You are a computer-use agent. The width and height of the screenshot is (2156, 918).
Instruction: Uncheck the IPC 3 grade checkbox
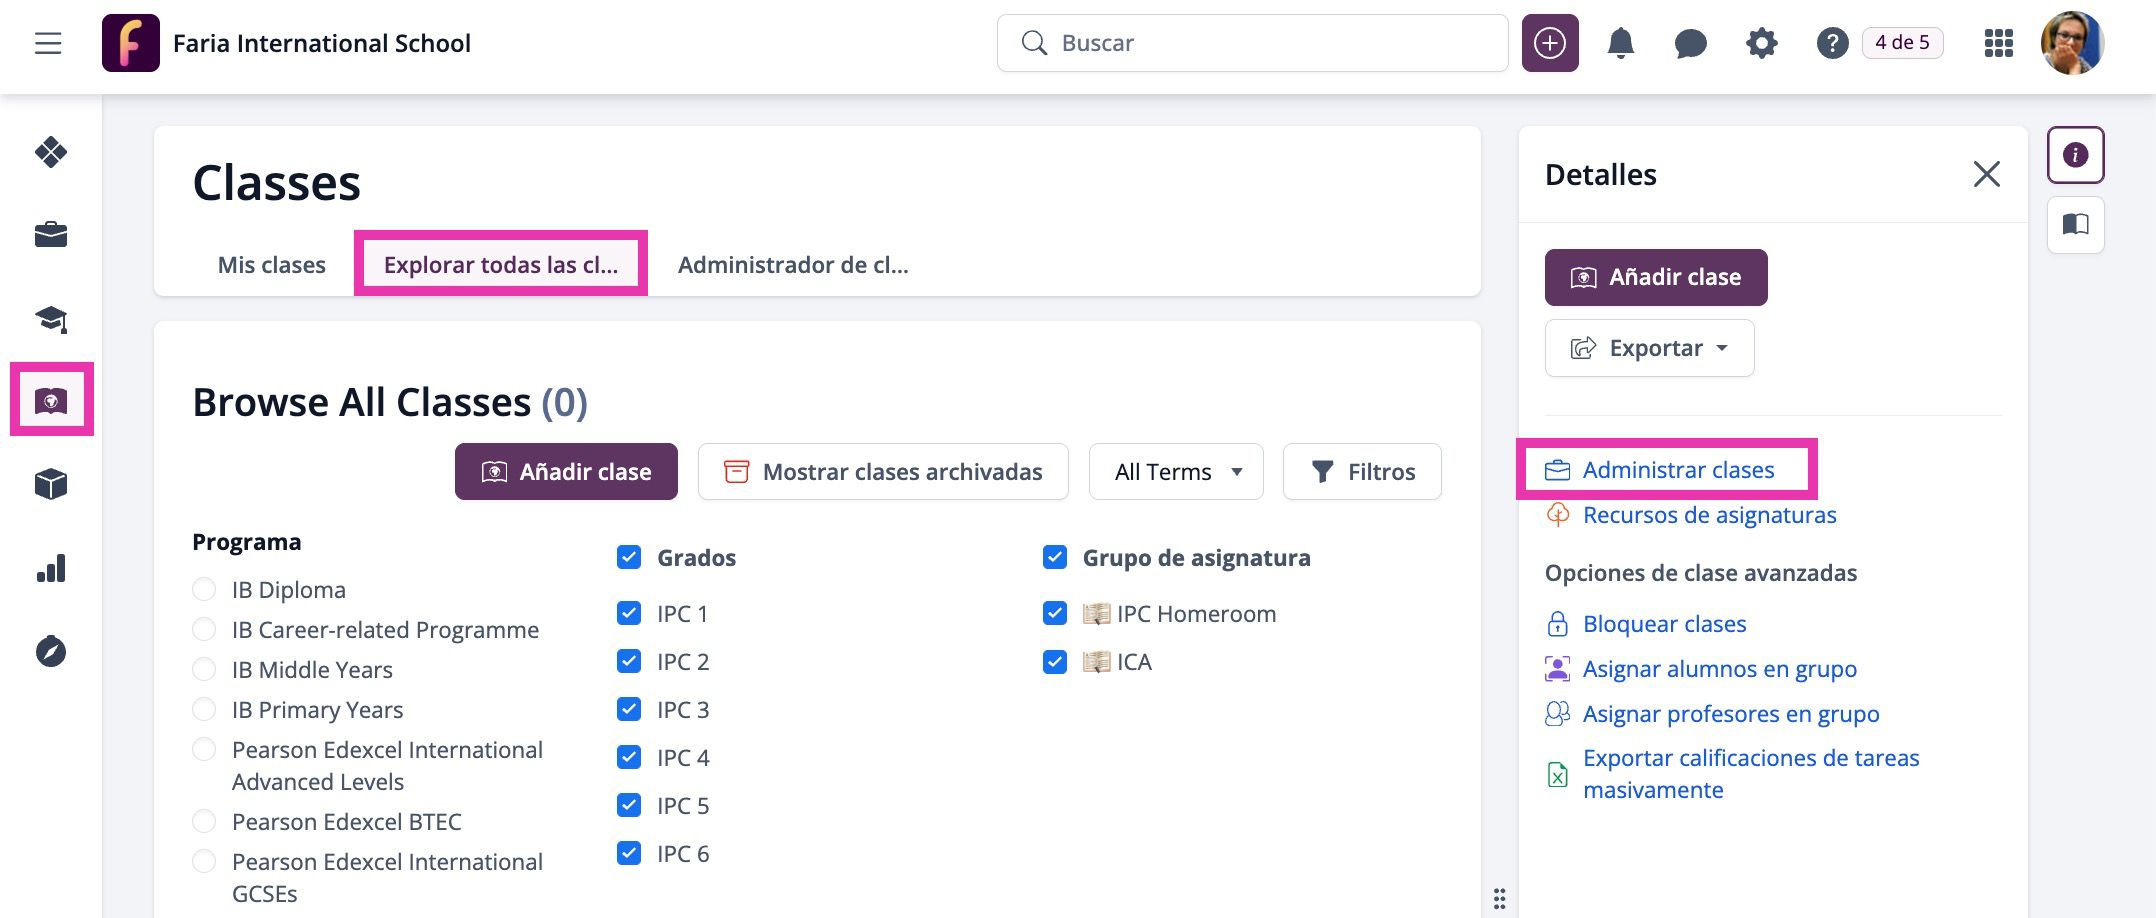pos(629,709)
